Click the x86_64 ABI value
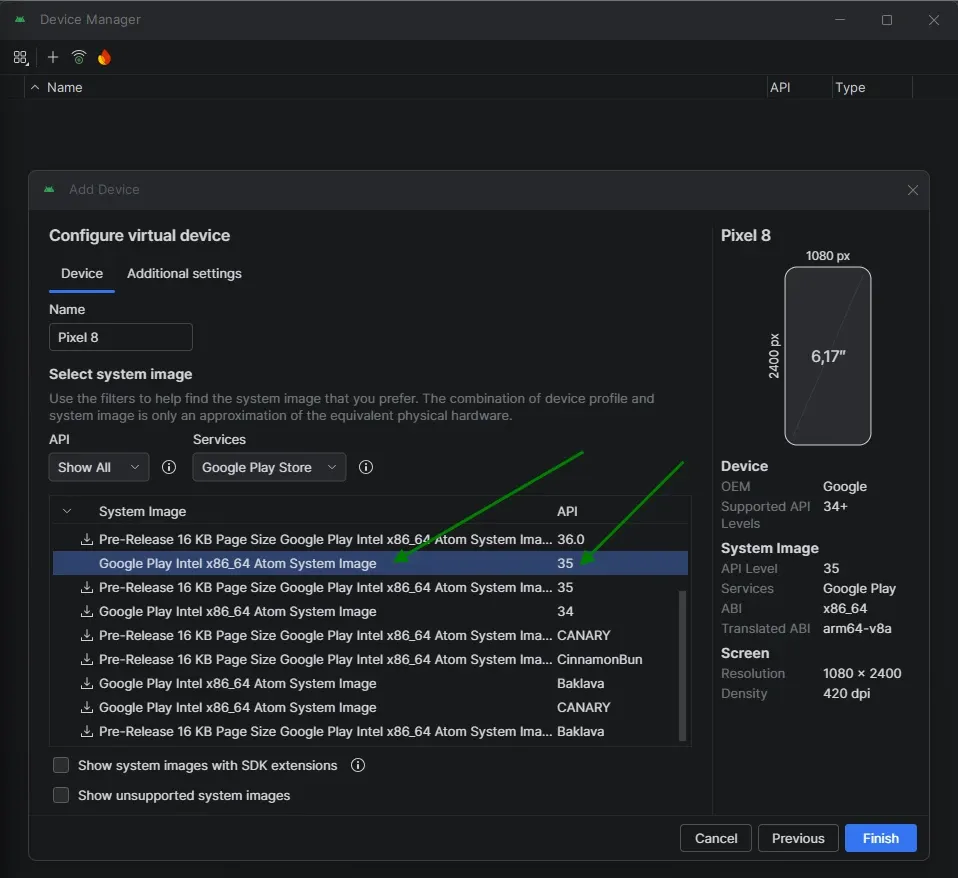The width and height of the screenshot is (958, 878). point(844,608)
